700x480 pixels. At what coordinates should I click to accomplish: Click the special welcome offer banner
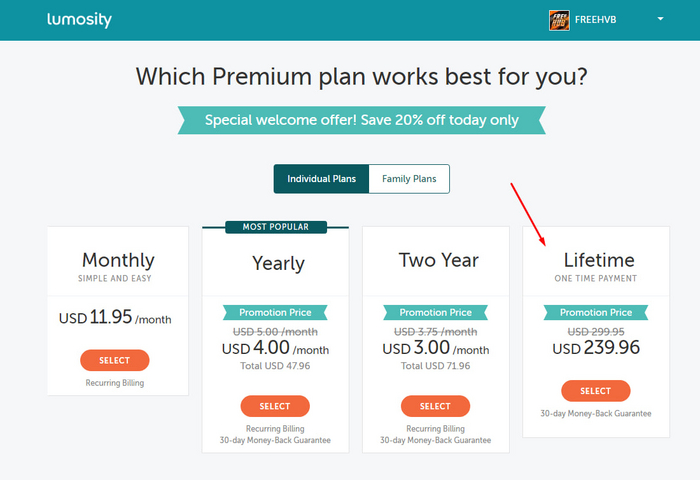pos(362,120)
